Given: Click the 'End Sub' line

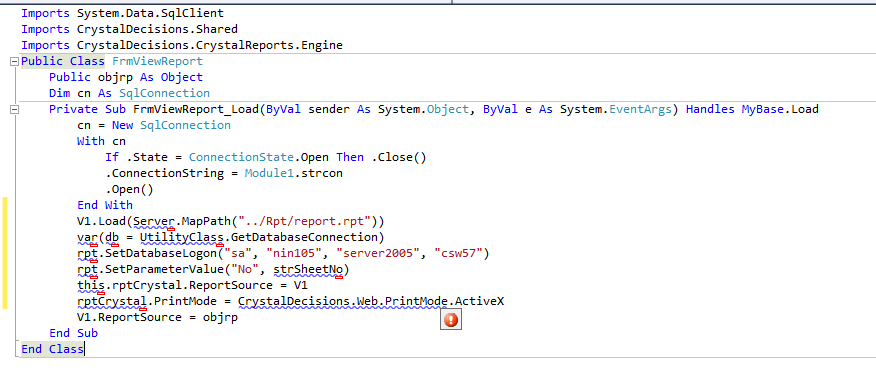Looking at the screenshot, I should click(73, 333).
